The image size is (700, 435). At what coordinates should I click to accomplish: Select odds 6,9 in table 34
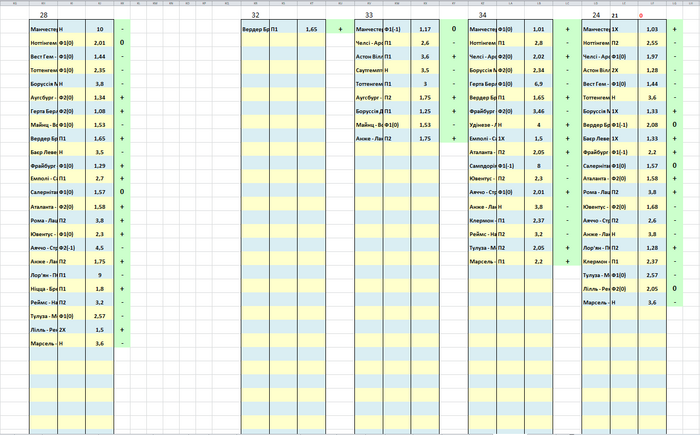click(x=539, y=84)
